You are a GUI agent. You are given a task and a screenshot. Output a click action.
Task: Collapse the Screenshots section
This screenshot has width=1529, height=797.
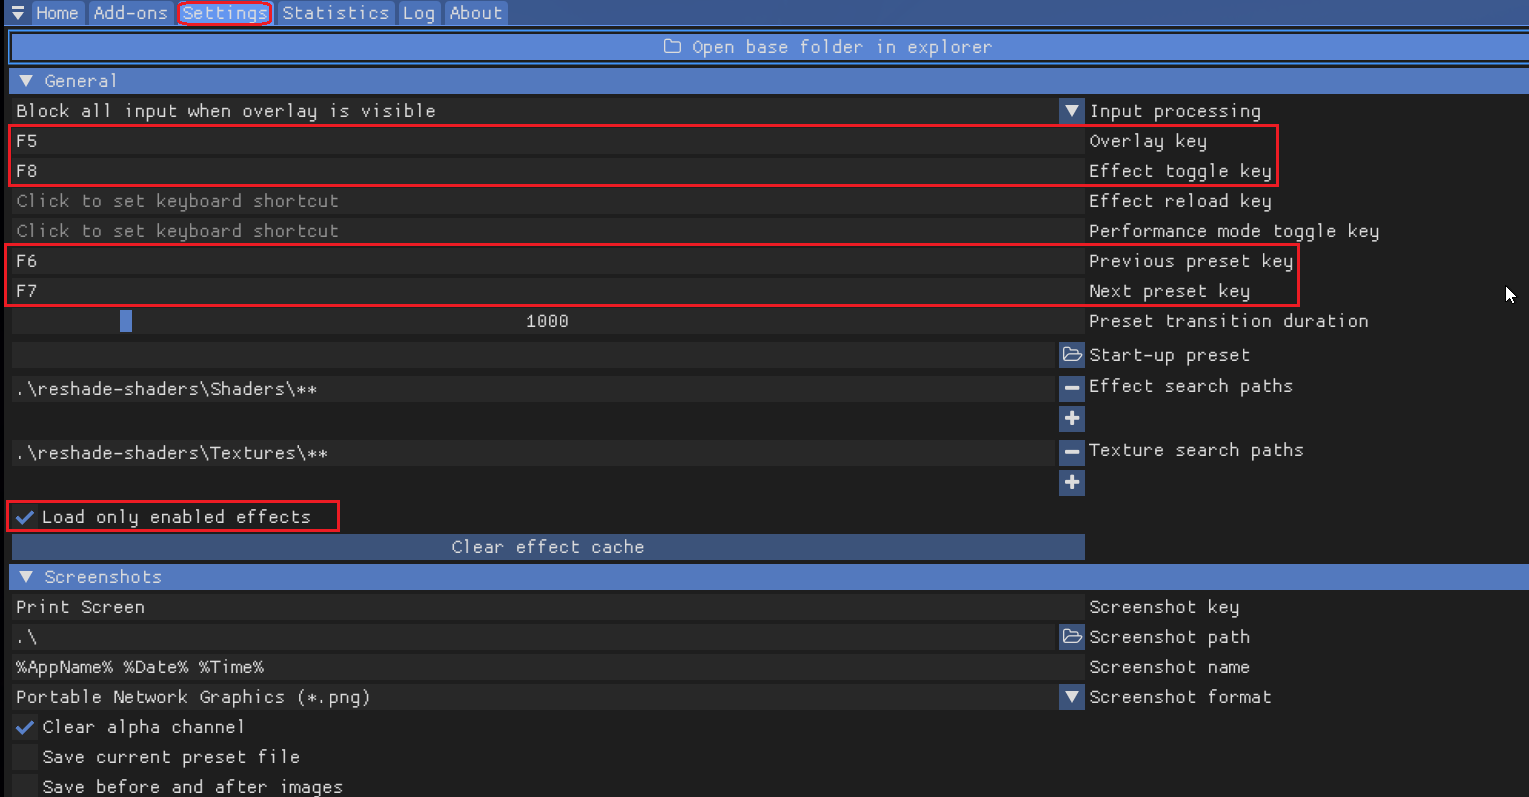click(x=26, y=577)
